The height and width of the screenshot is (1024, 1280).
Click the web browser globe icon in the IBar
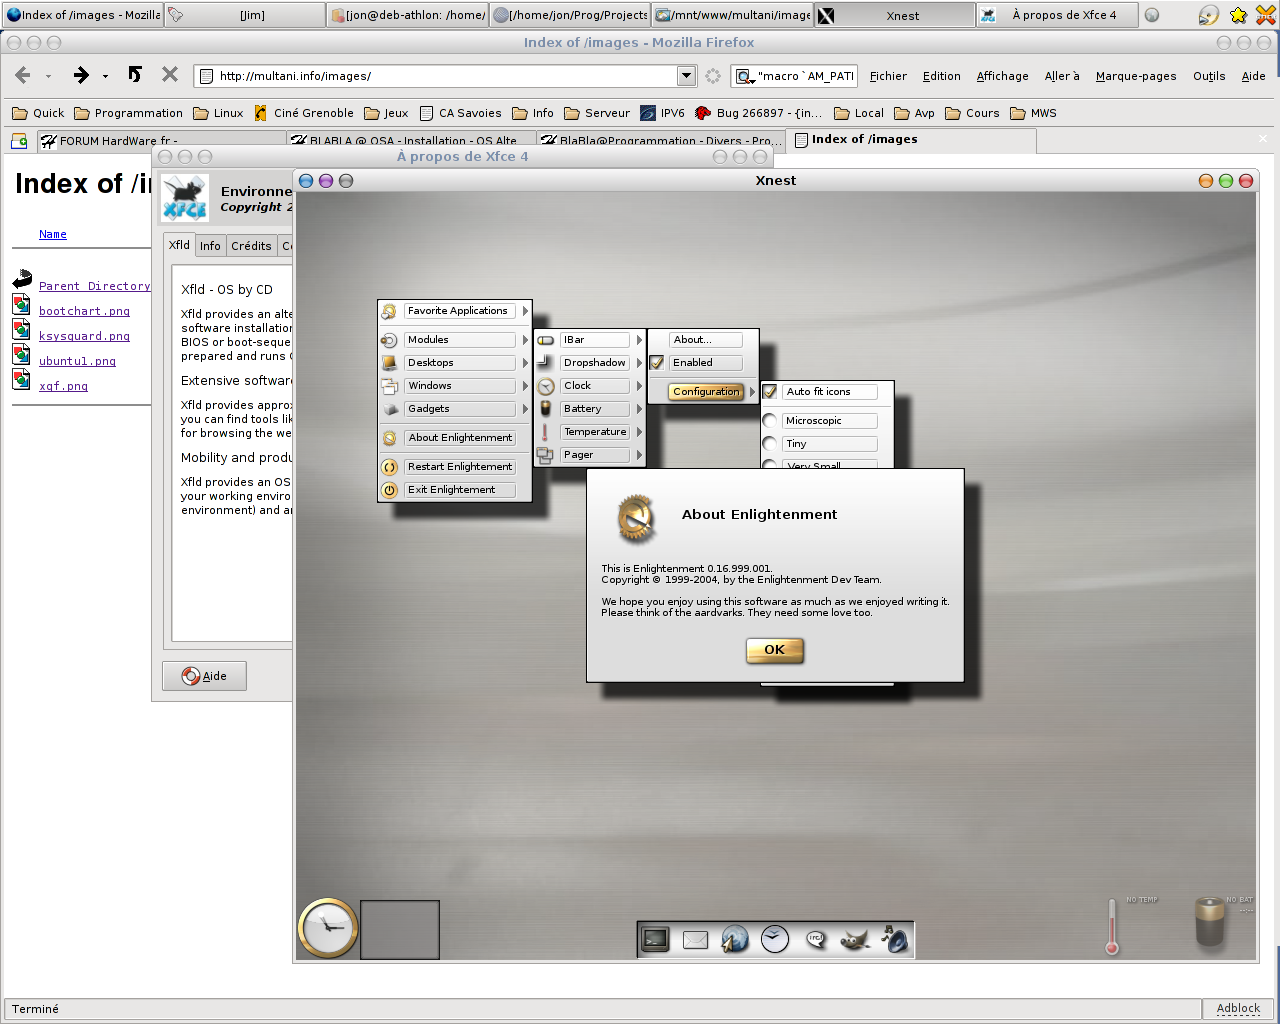[x=735, y=939]
